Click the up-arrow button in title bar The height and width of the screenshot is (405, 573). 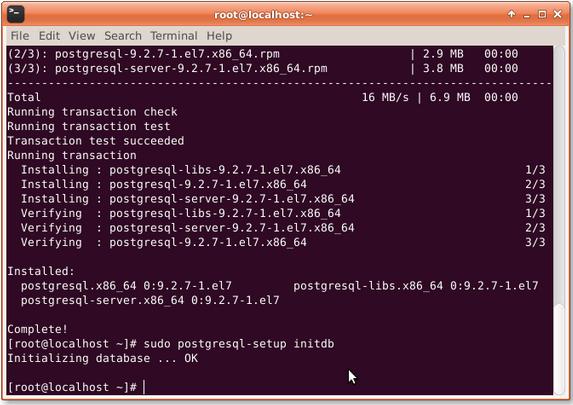[x=512, y=14]
